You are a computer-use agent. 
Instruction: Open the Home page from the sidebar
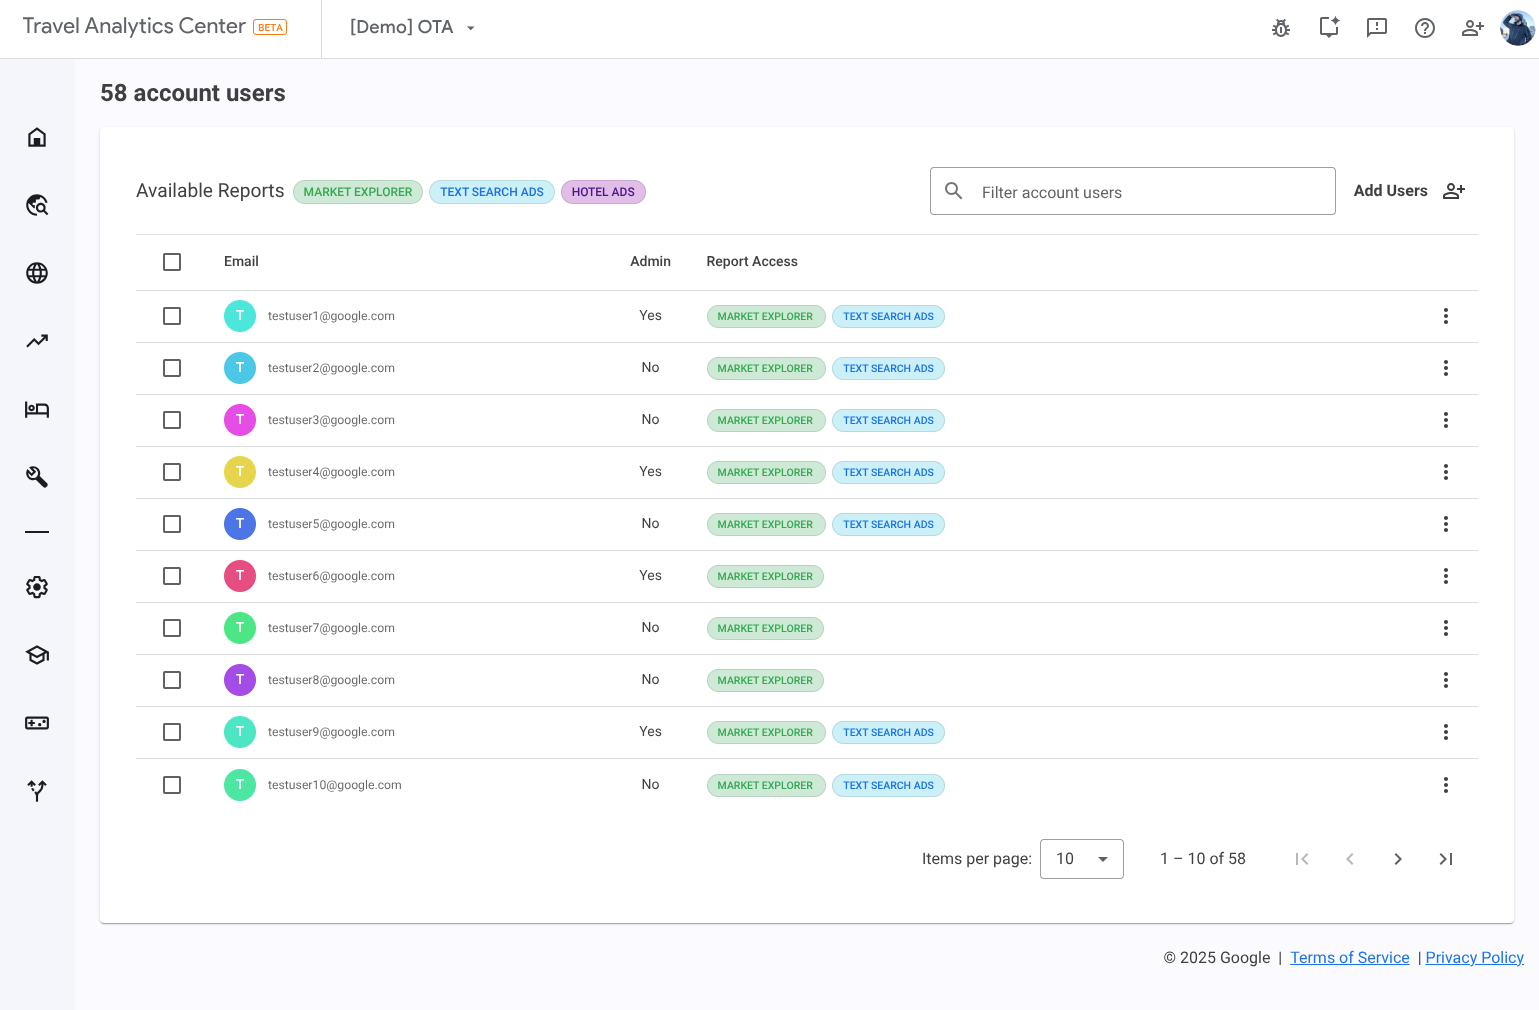(37, 137)
